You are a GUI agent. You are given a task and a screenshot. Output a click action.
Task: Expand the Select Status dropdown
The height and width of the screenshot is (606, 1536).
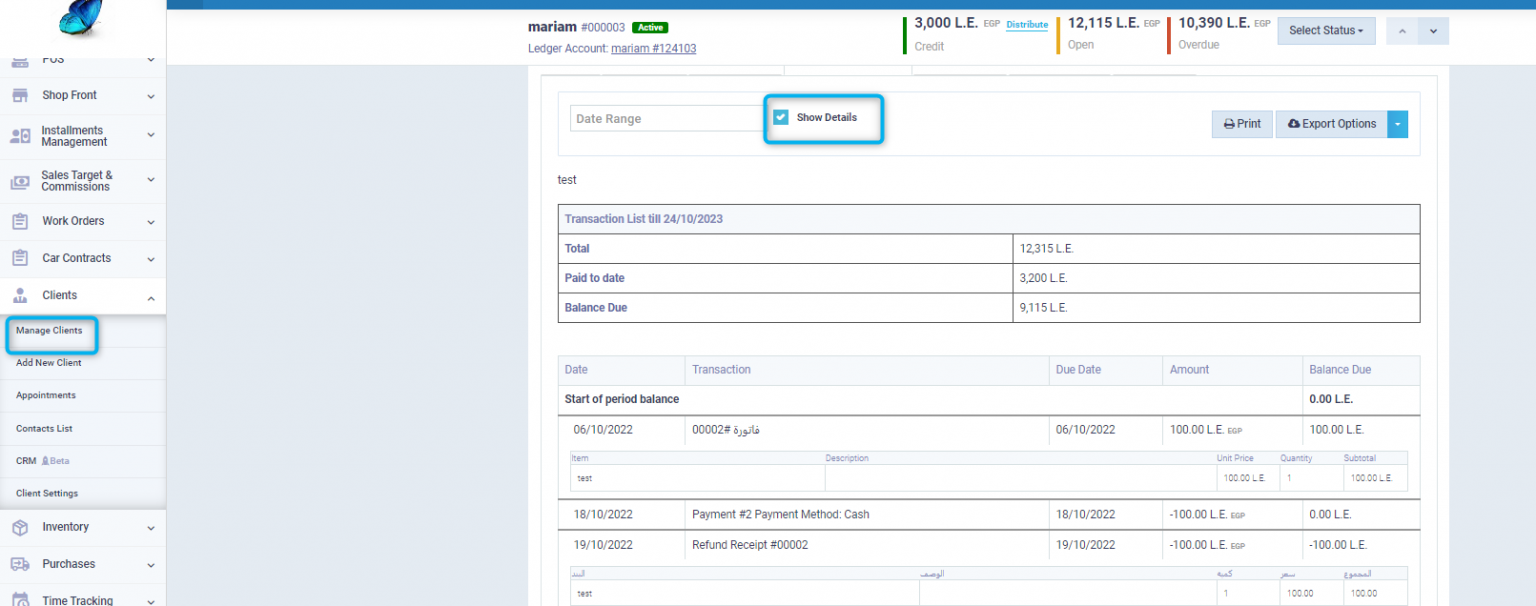click(1326, 30)
